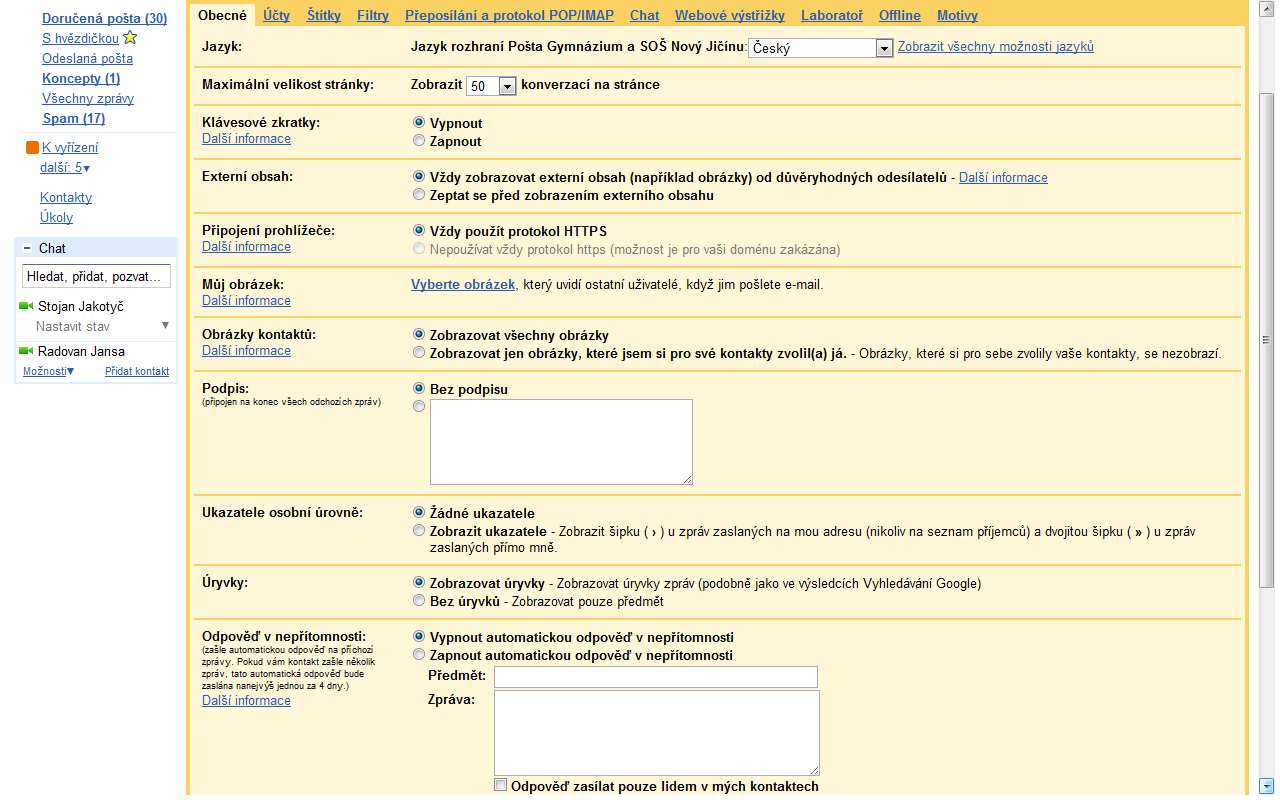Open Další informace under Připojení prohlížeče
This screenshot has height=800, width=1280.
tap(246, 246)
